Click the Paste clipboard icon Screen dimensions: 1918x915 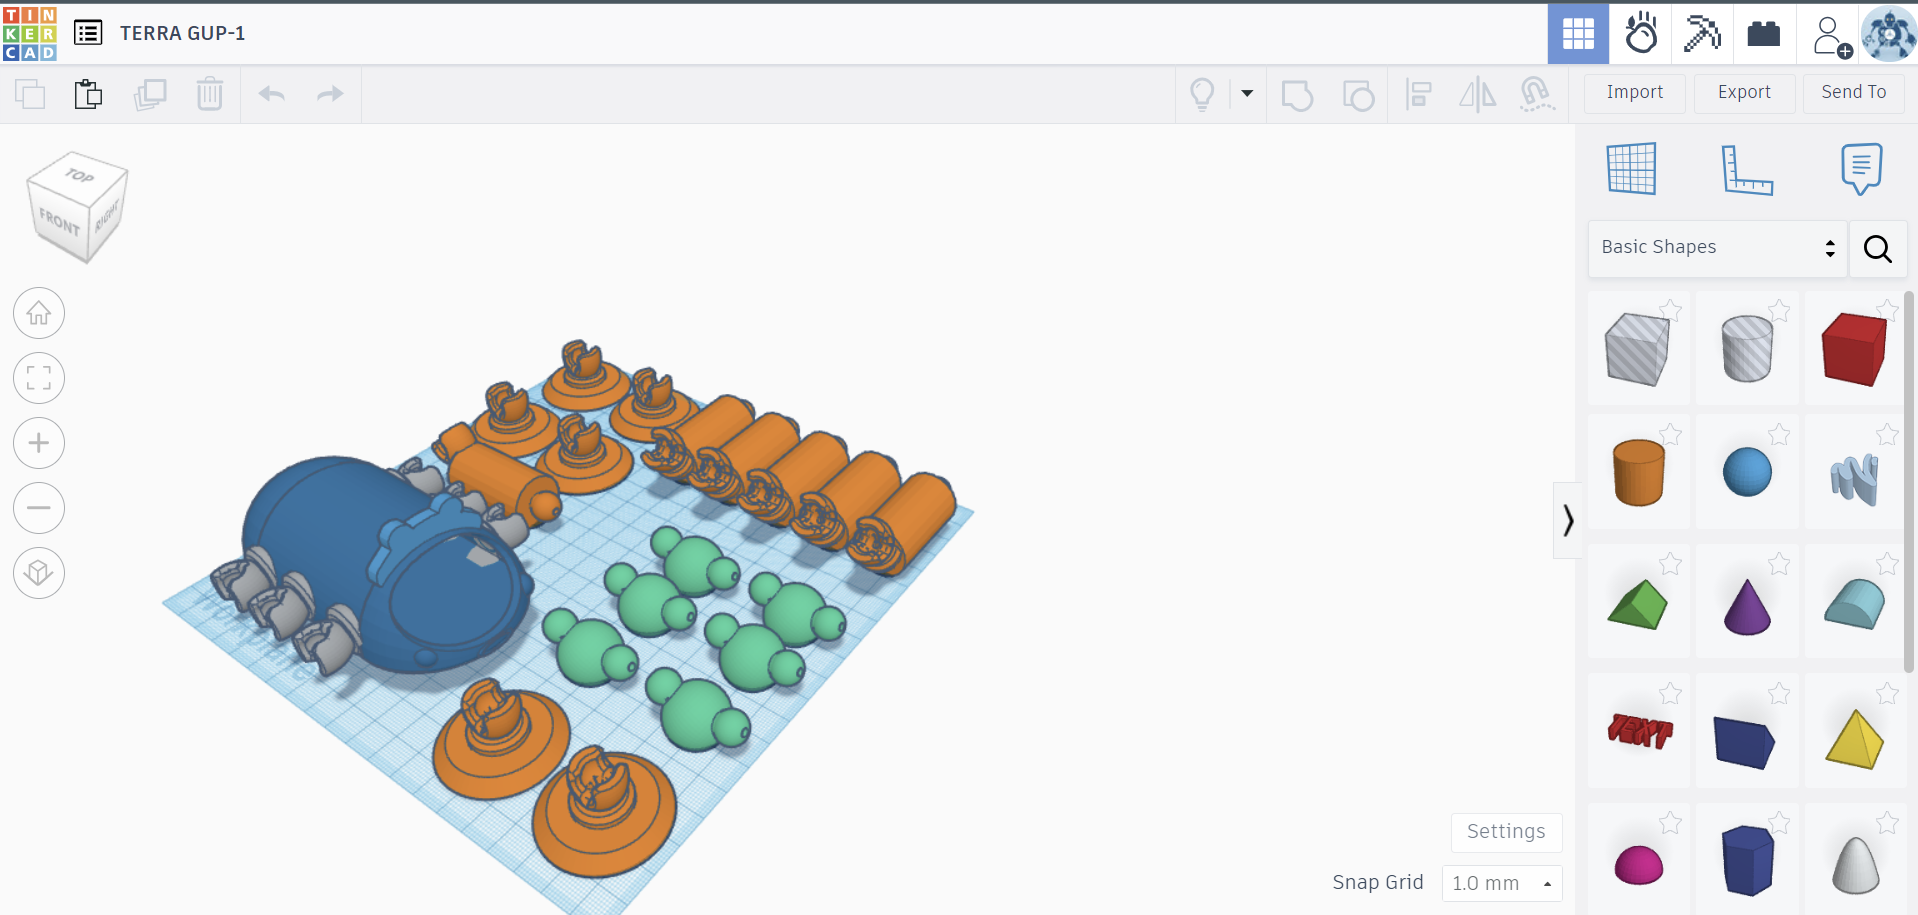tap(88, 94)
